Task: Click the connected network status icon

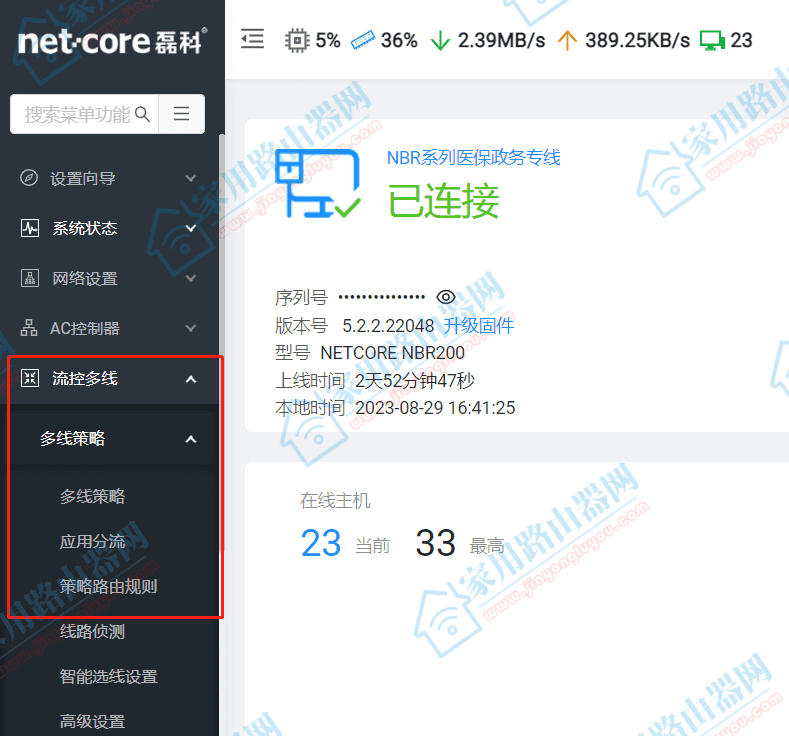Action: click(x=318, y=184)
